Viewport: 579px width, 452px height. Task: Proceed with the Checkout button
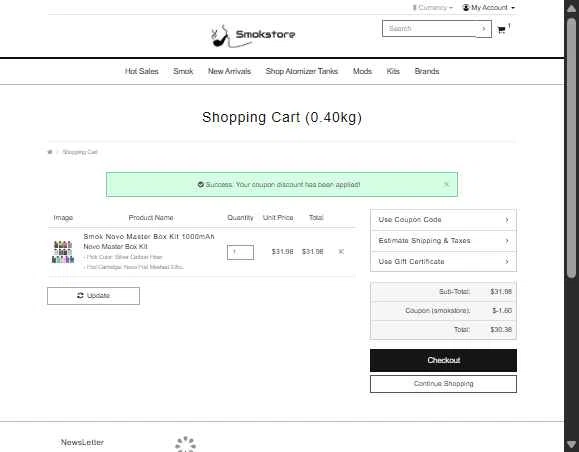pos(443,360)
